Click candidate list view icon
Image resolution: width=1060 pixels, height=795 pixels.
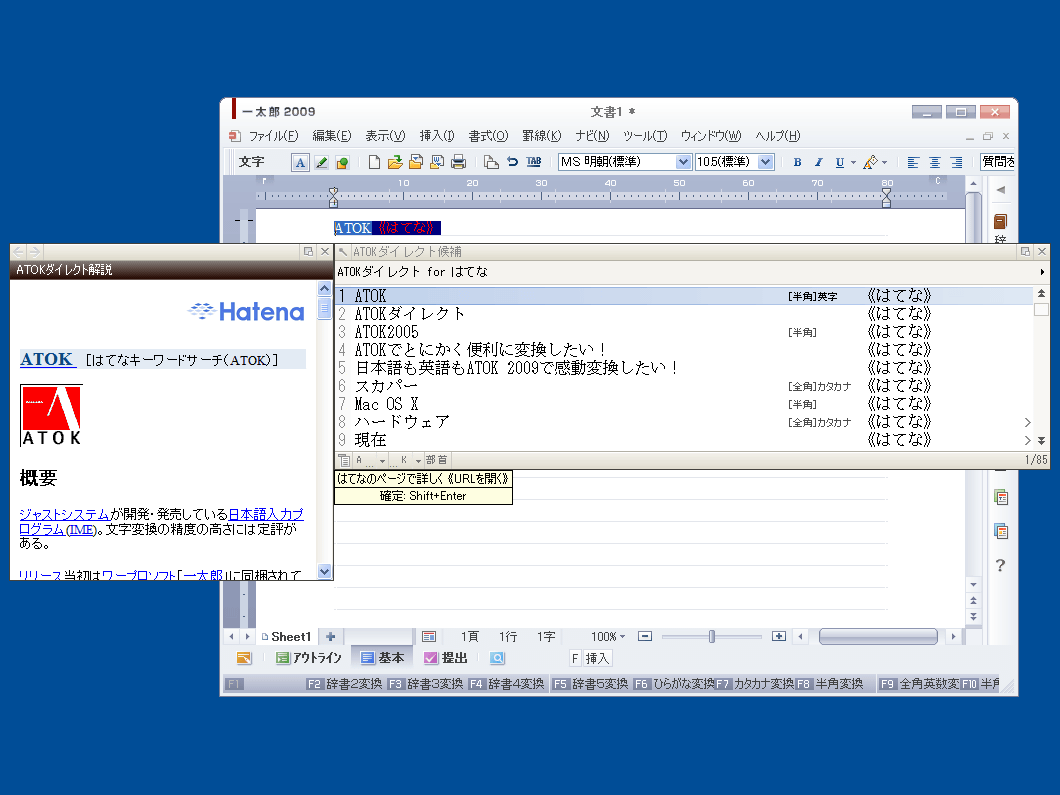pyautogui.click(x=344, y=460)
